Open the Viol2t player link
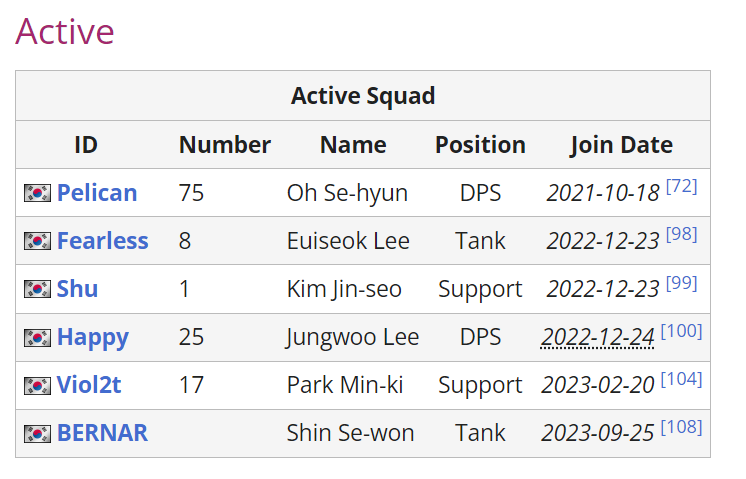Image resolution: width=746 pixels, height=479 pixels. click(89, 385)
